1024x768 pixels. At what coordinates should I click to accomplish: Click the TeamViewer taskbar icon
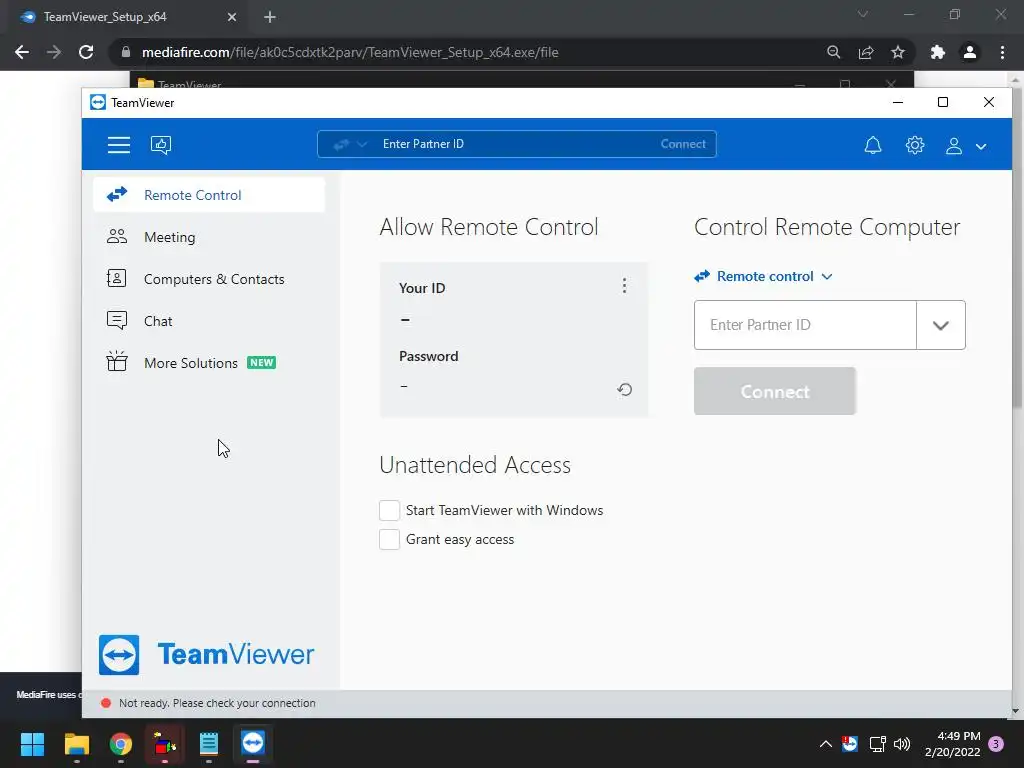(x=253, y=744)
